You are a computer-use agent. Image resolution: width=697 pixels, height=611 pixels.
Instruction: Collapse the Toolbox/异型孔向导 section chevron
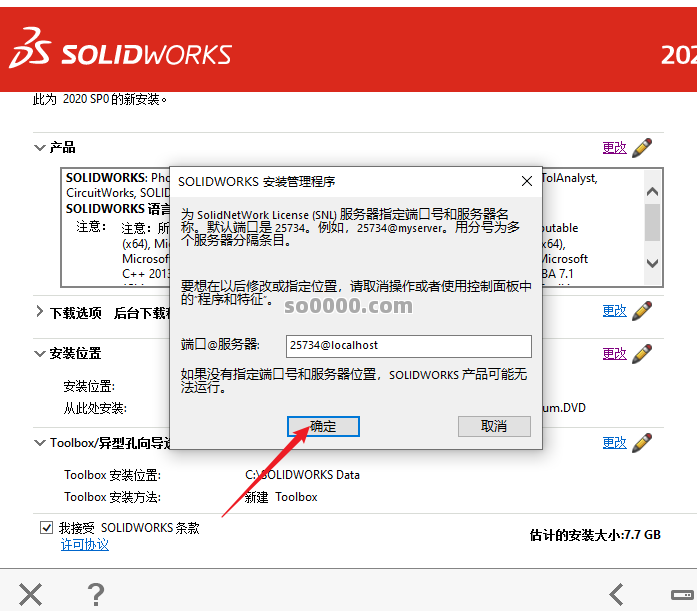coord(40,443)
